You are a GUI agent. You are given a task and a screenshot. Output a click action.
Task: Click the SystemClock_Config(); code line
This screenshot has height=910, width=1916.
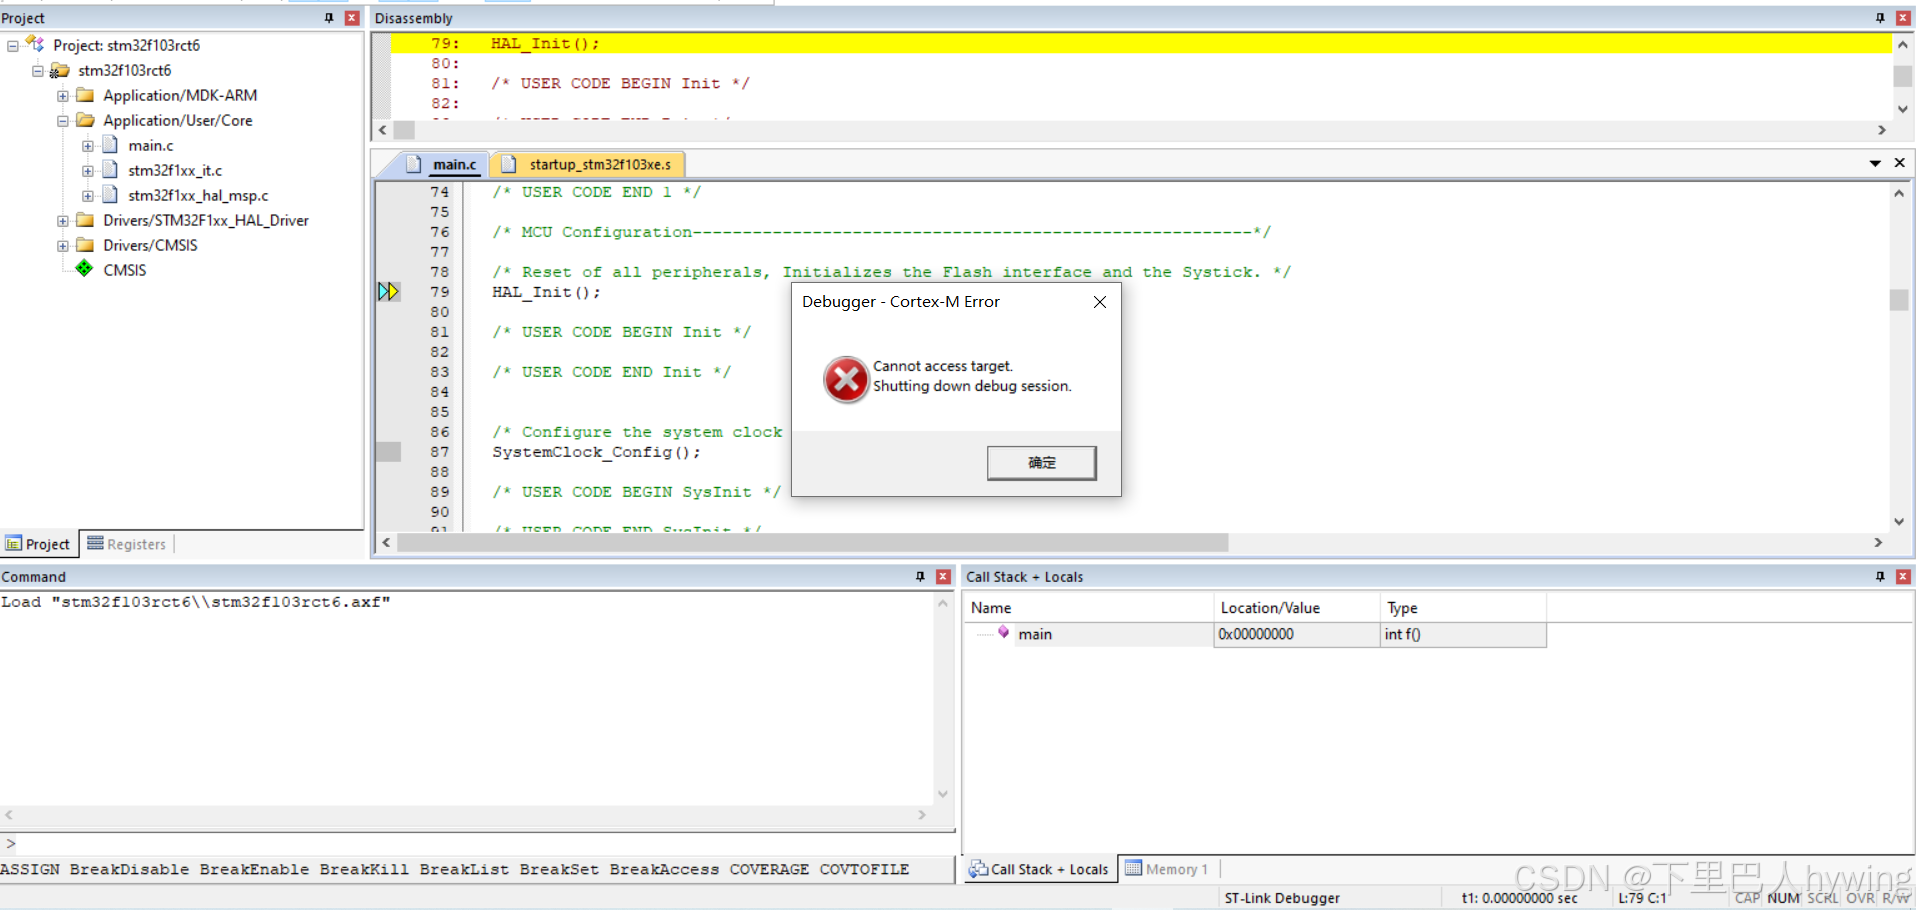[x=596, y=452]
